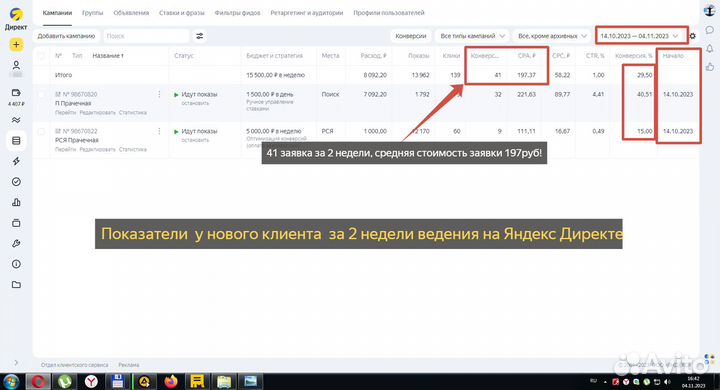Open the Отдел клиентского сервиса footer link
Viewport: 720px width, 390px height.
coord(74,365)
